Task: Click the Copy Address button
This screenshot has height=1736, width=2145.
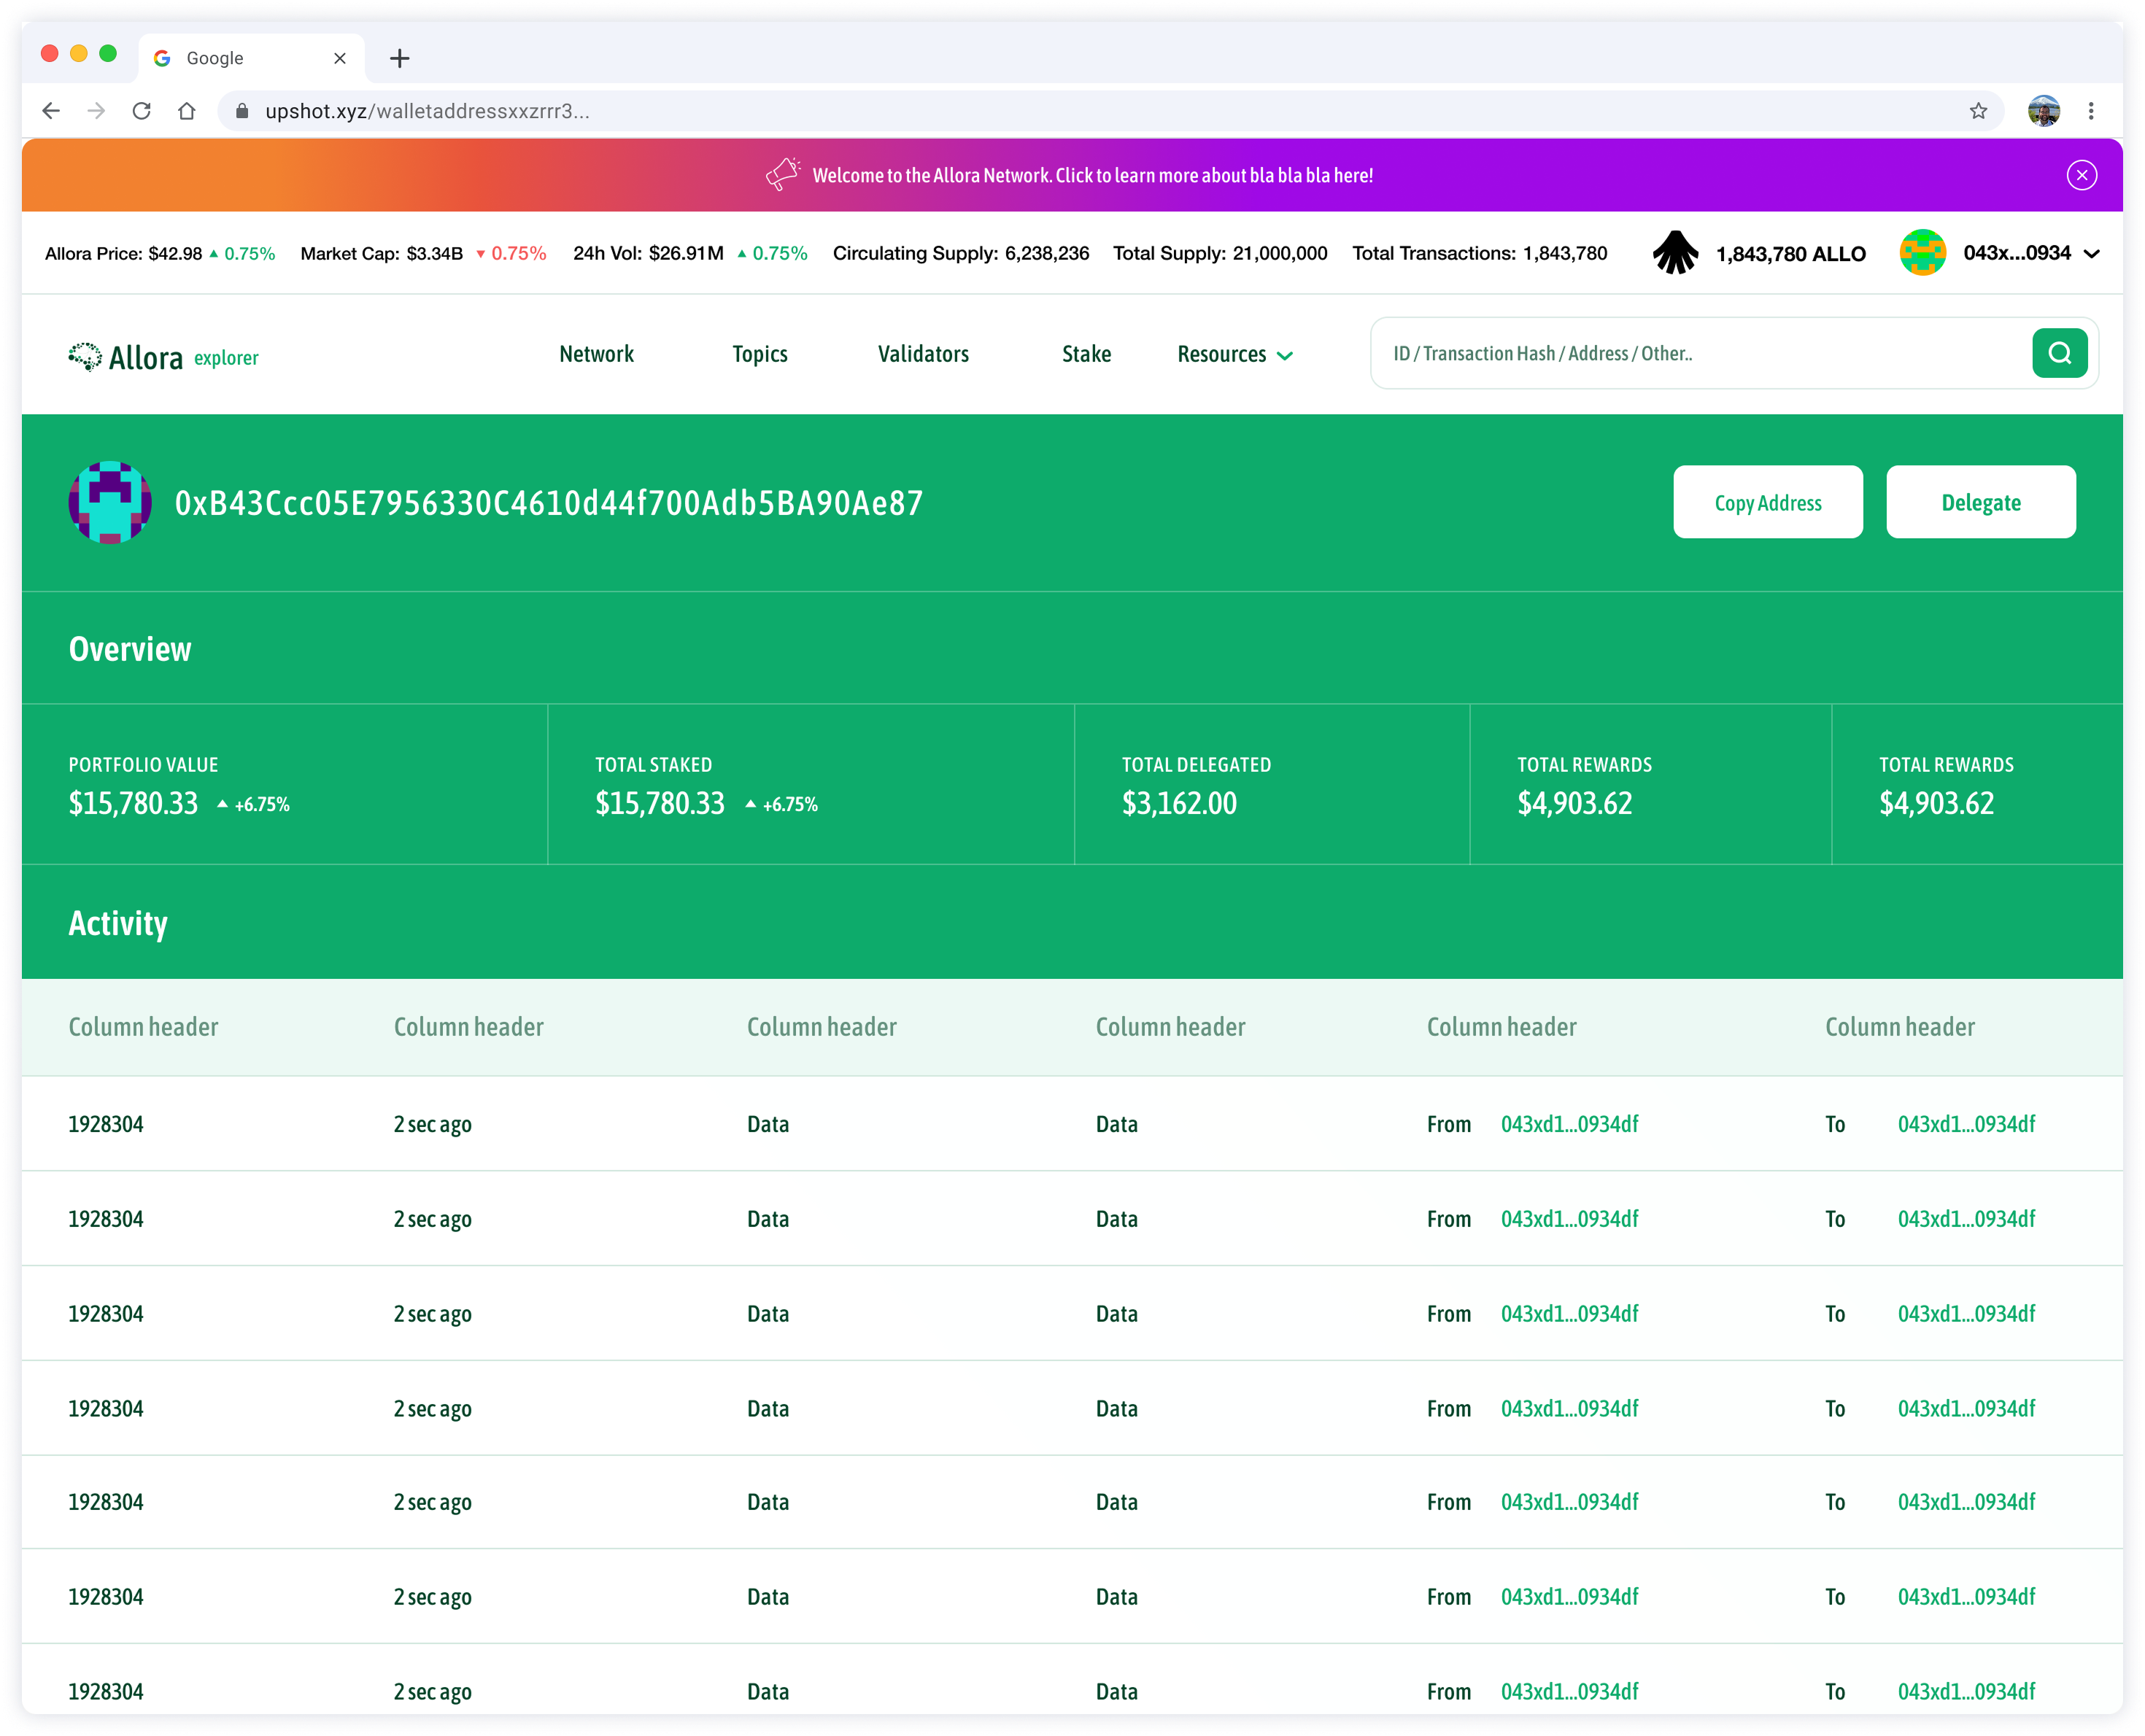Action: [x=1768, y=502]
